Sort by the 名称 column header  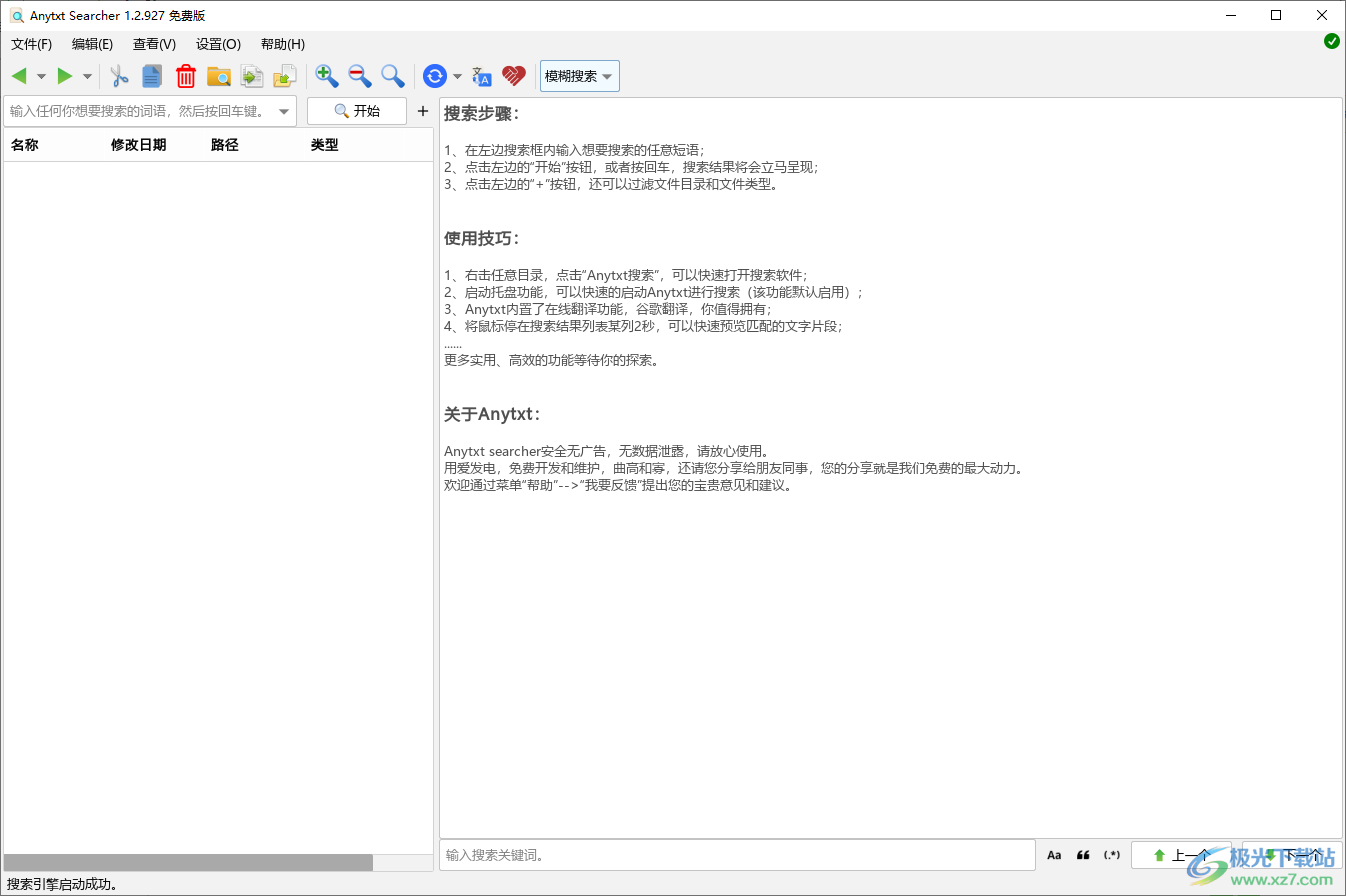pos(25,145)
